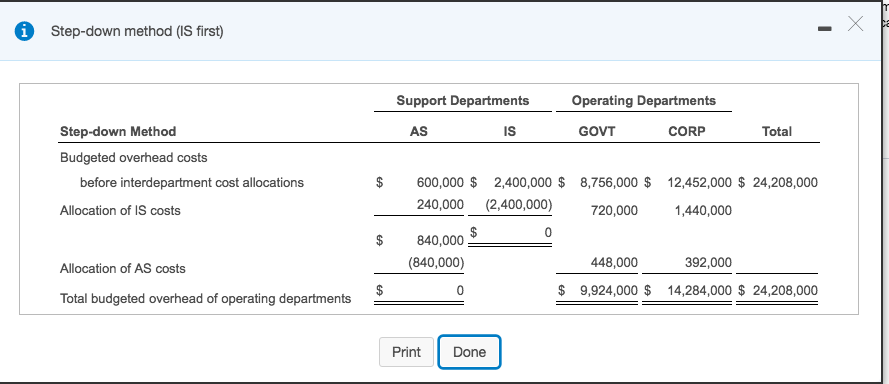Click the Total column header
This screenshot has height=384, width=889.
click(x=777, y=132)
